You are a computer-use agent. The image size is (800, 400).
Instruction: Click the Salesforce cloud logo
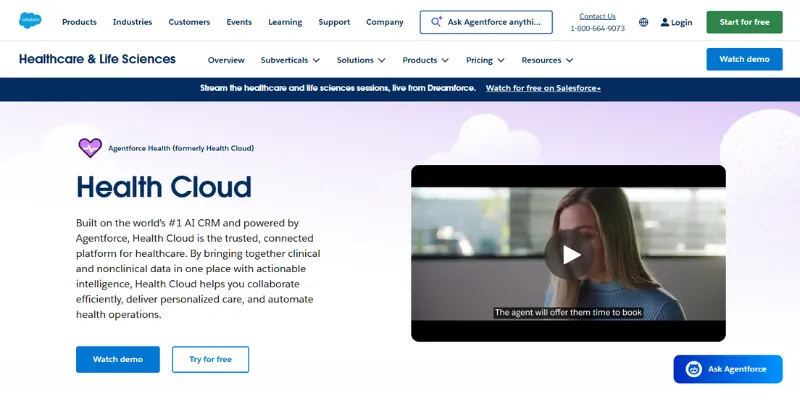click(30, 20)
